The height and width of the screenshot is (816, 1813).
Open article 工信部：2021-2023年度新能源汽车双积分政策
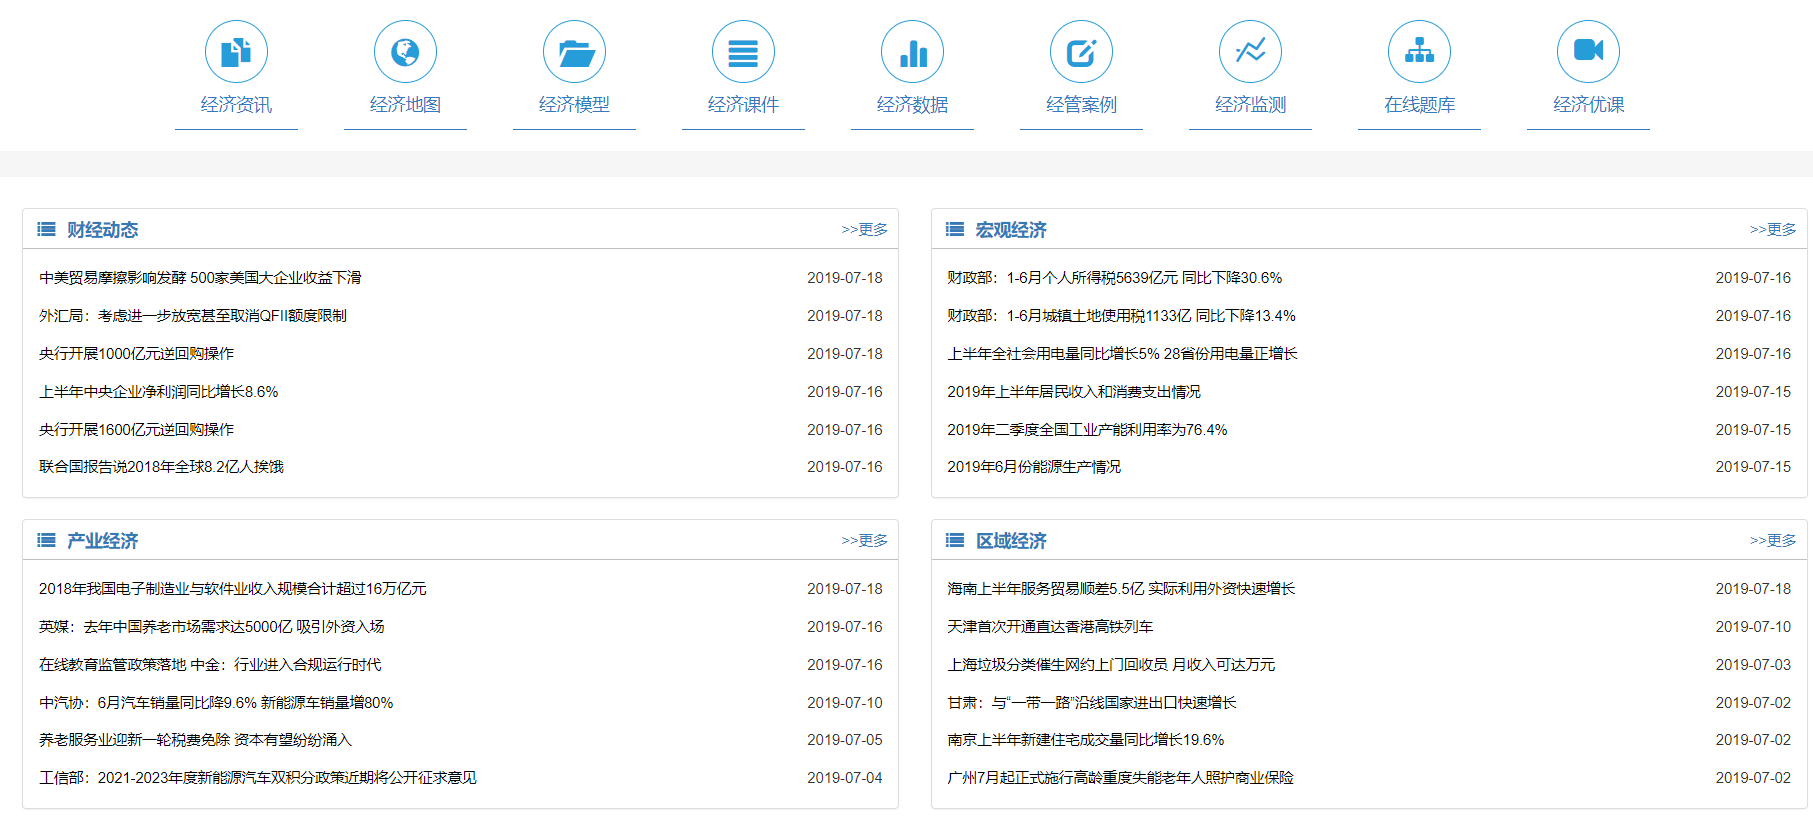click(x=258, y=778)
